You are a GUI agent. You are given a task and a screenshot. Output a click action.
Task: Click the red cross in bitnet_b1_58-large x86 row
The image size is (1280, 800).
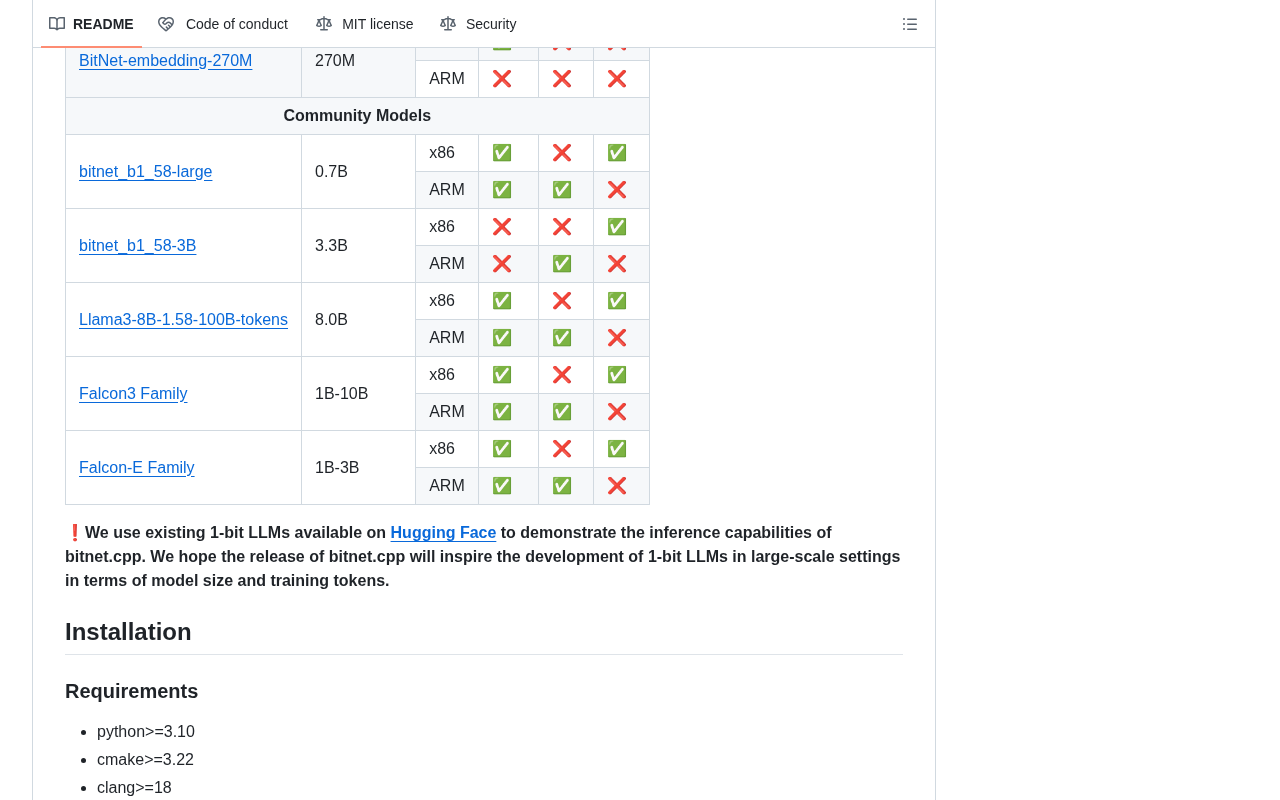point(562,153)
